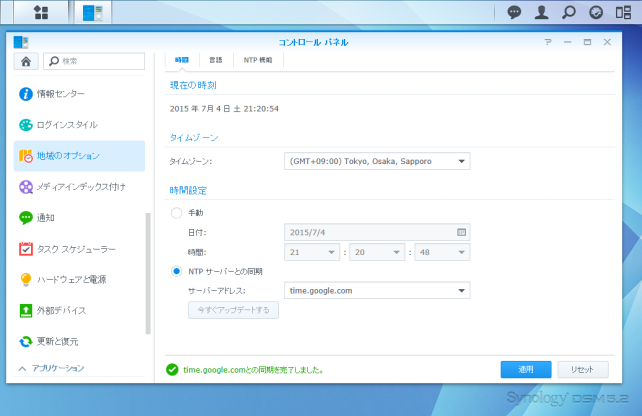Click current time text 2015 年 7月 4 日
The height and width of the screenshot is (416, 642).
(x=224, y=109)
